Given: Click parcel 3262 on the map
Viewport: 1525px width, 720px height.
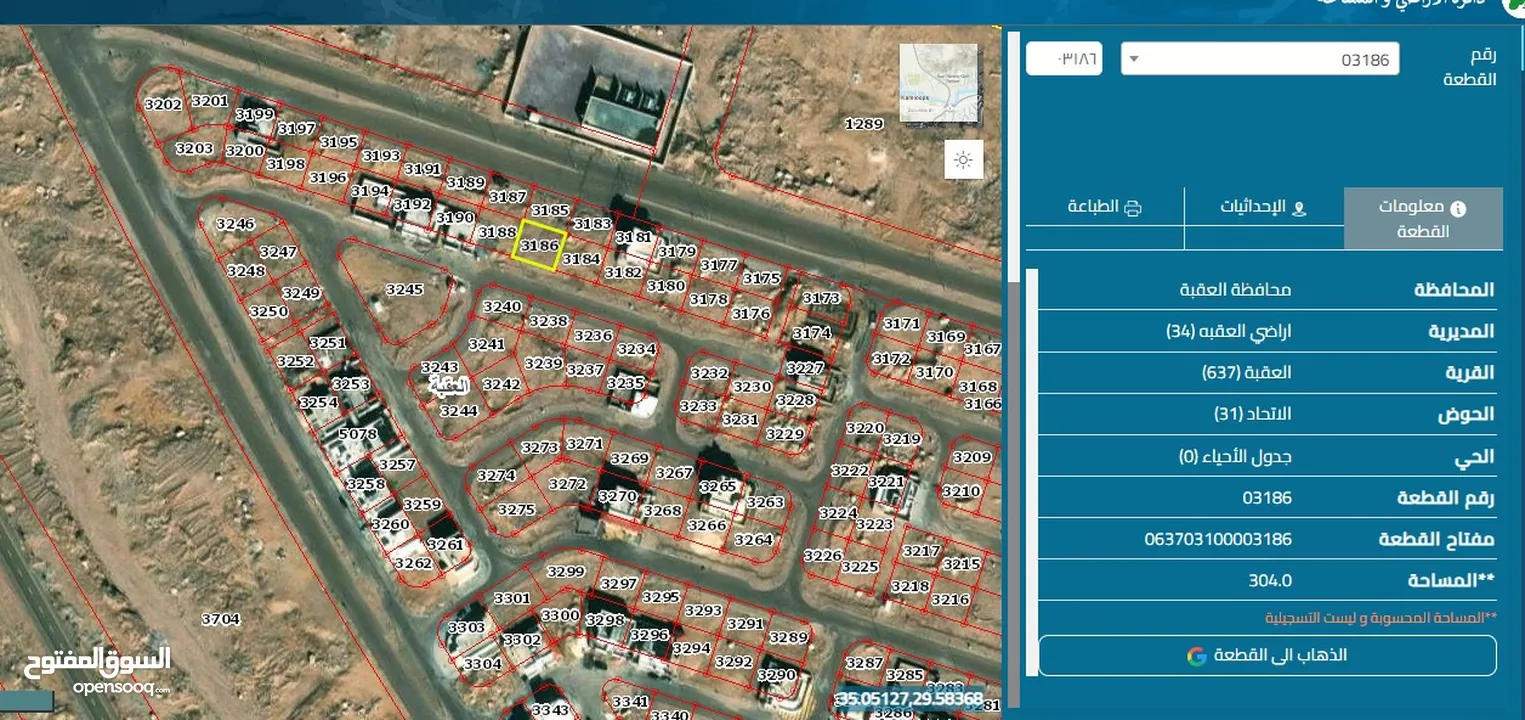Looking at the screenshot, I should [x=413, y=563].
